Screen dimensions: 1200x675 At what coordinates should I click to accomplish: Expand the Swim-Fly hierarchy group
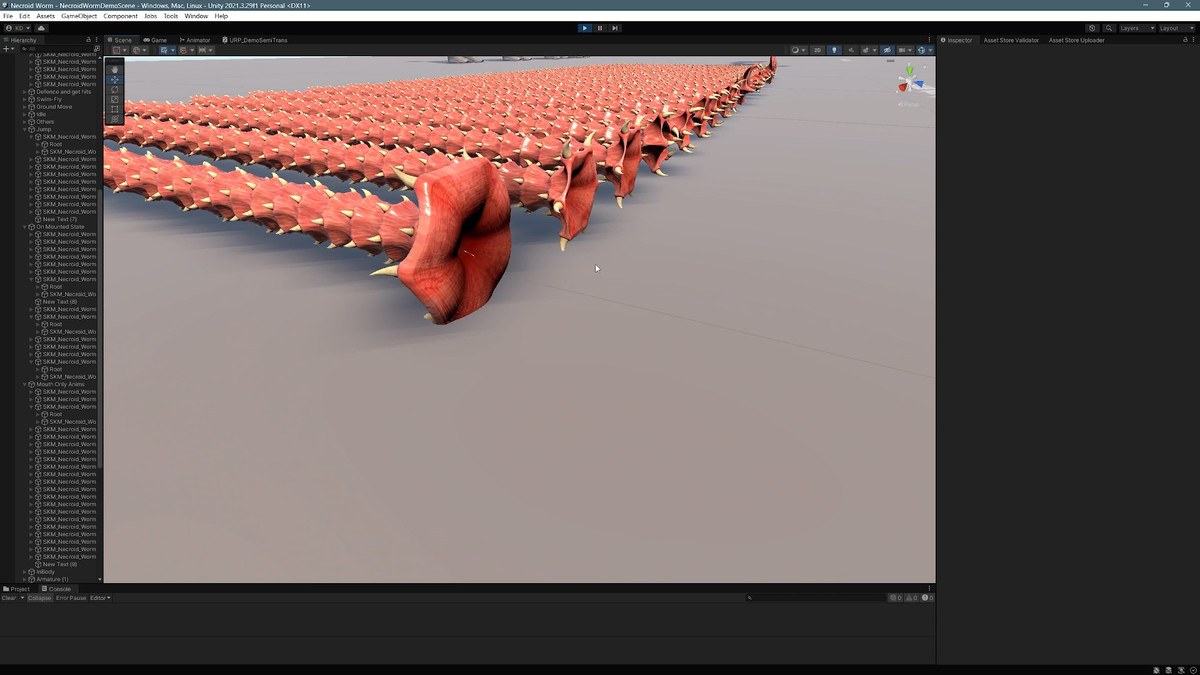(x=25, y=99)
